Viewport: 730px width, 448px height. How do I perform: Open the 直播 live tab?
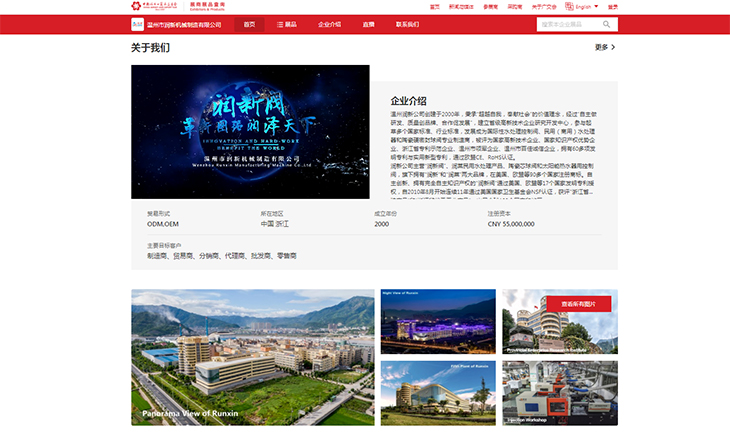pyautogui.click(x=368, y=24)
